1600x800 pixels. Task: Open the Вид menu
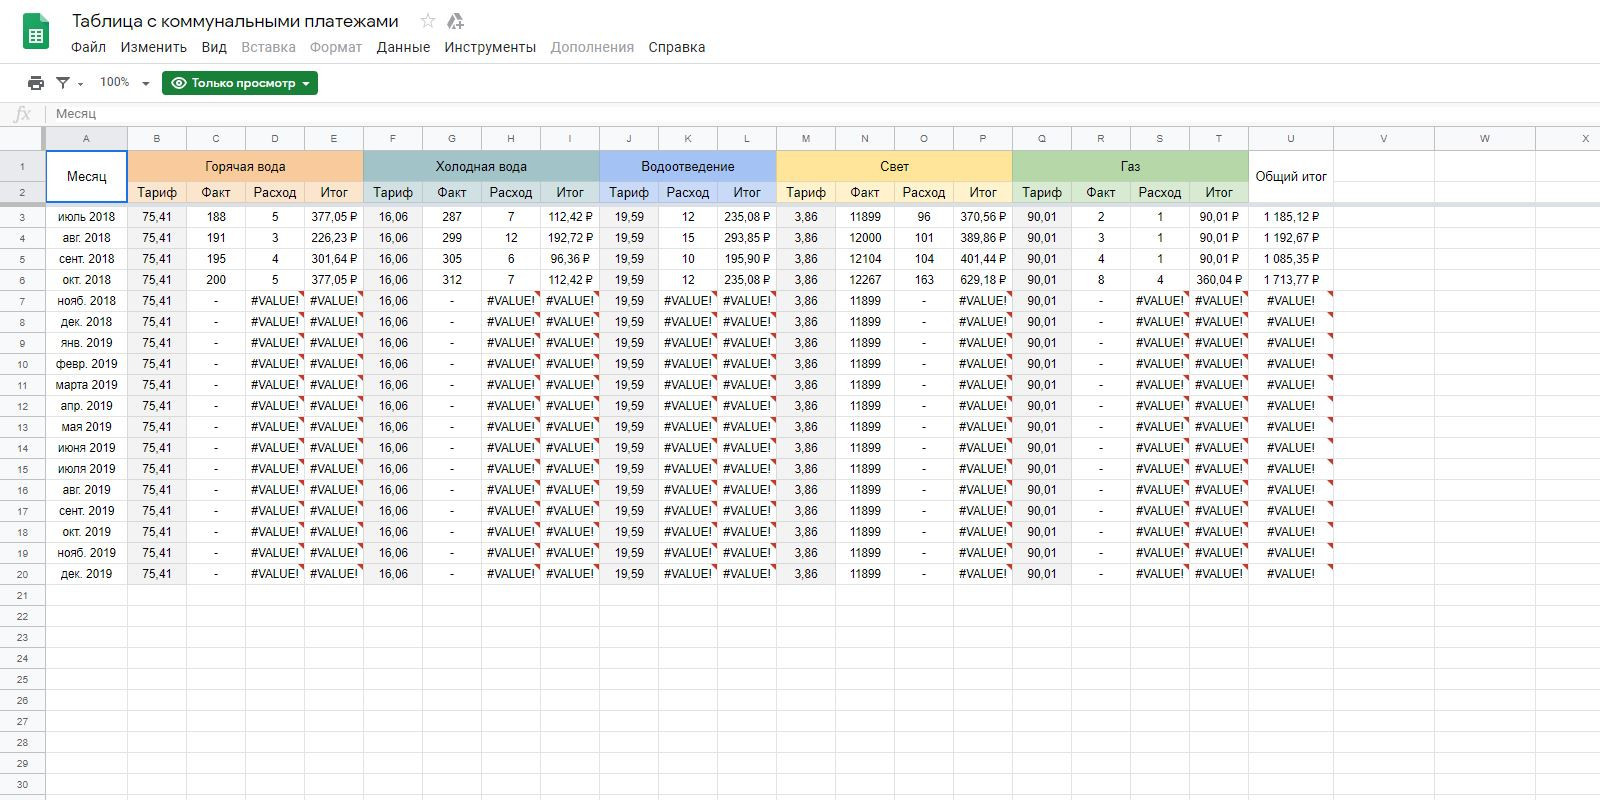(x=214, y=47)
